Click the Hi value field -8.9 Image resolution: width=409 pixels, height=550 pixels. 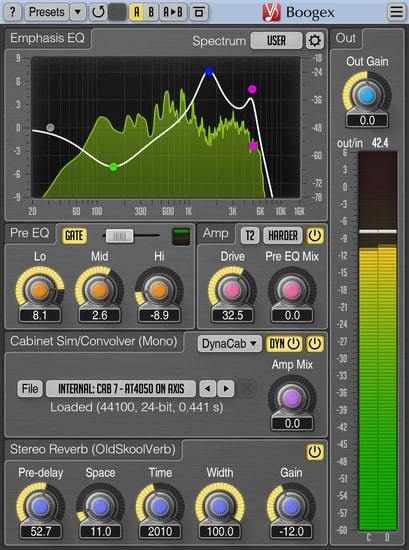(x=159, y=315)
